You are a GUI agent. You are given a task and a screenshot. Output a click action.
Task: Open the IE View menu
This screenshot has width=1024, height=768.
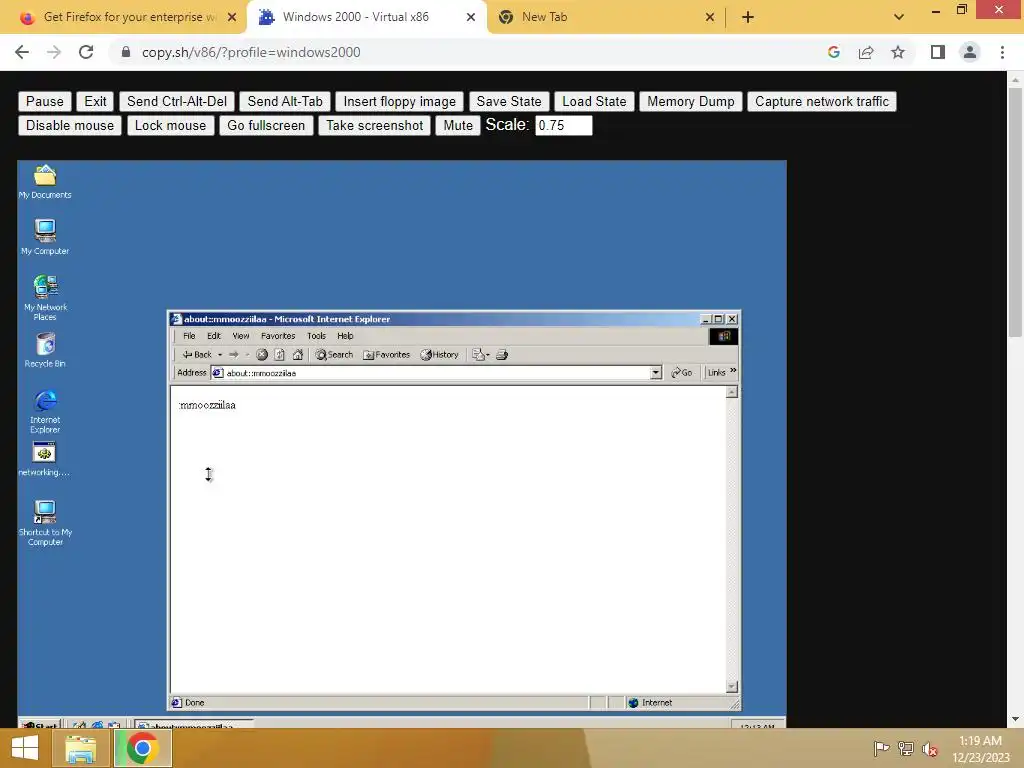click(241, 336)
